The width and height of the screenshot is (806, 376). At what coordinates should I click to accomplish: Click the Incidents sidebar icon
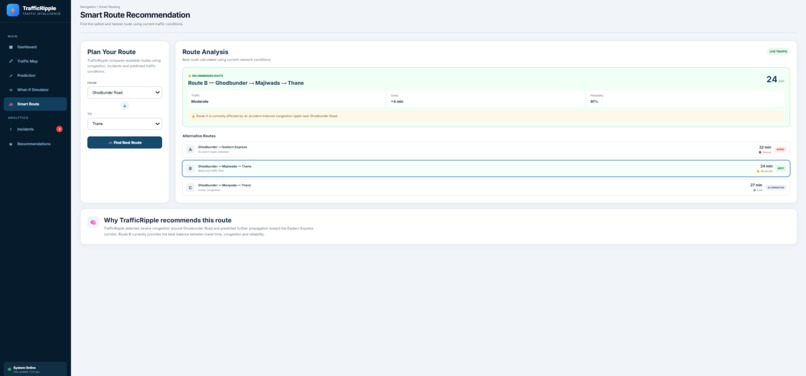click(11, 129)
